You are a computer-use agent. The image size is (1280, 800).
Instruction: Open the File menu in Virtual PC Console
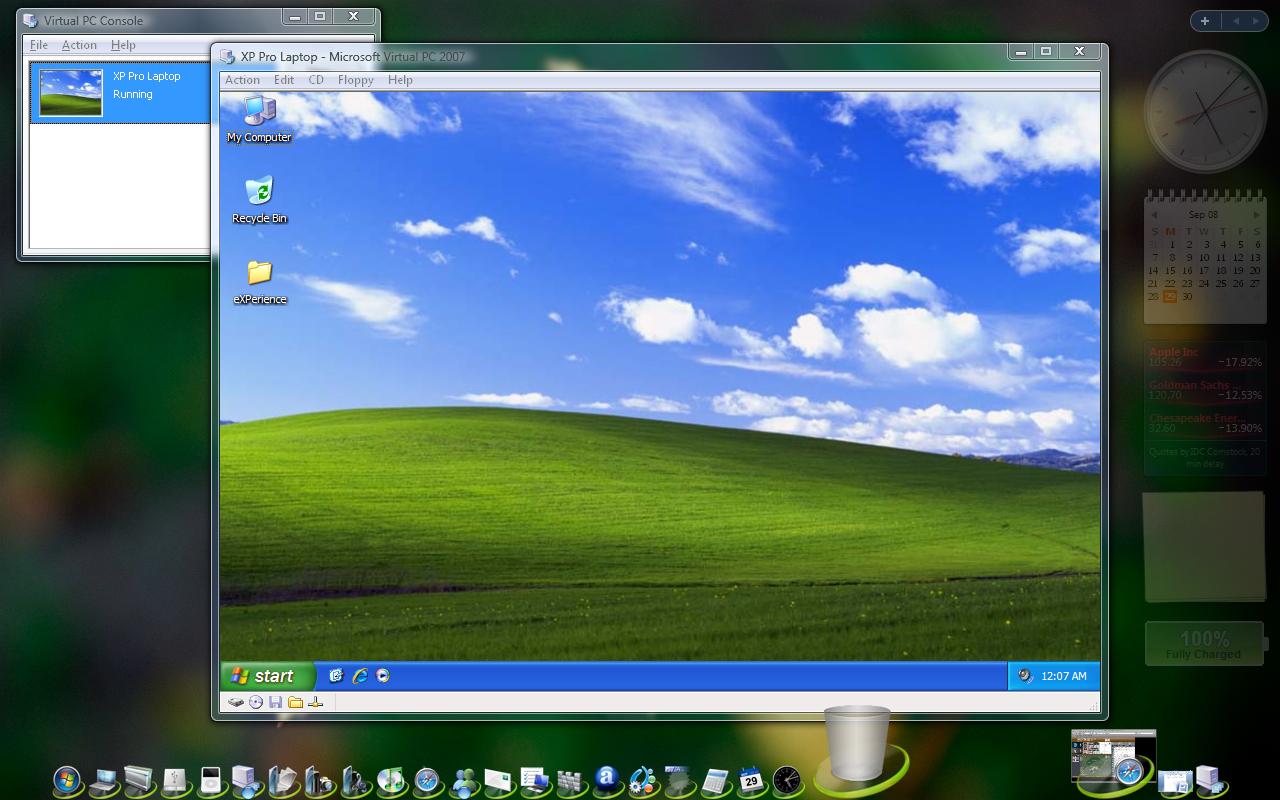coord(38,45)
